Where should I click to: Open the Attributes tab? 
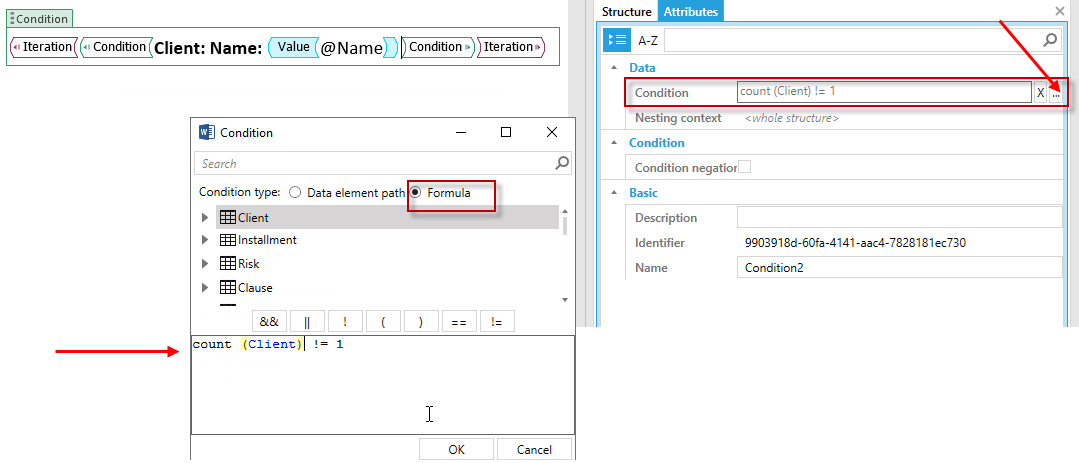pyautogui.click(x=690, y=12)
